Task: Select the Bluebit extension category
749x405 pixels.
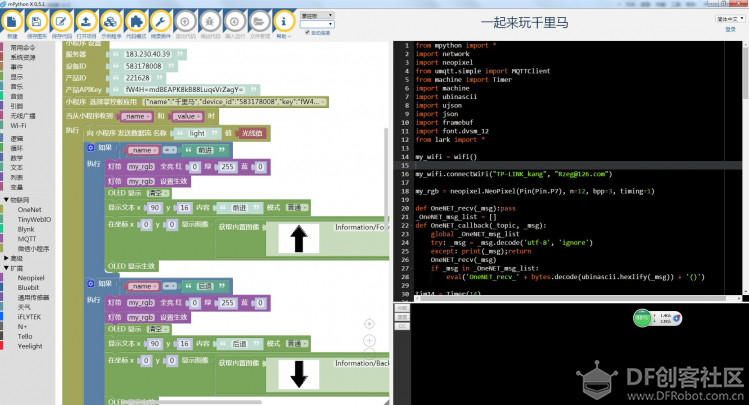Action: (28, 288)
